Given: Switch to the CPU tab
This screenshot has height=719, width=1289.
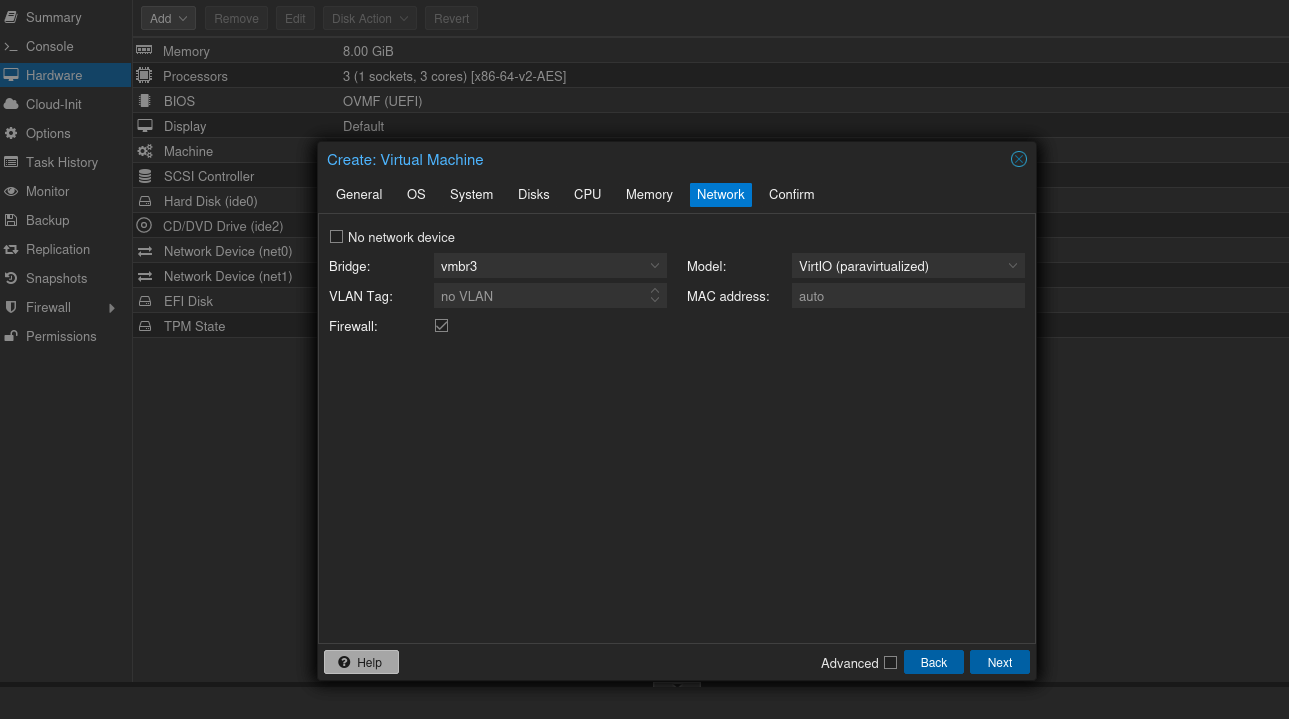Looking at the screenshot, I should pyautogui.click(x=587, y=194).
